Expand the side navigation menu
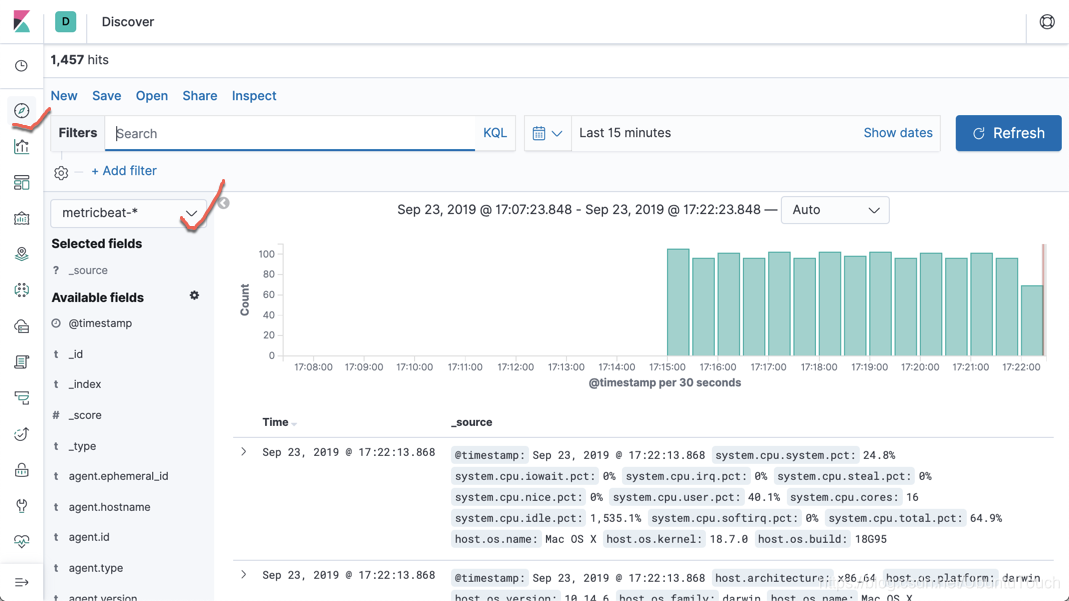Screen dimensions: 1069x601 click(22, 583)
